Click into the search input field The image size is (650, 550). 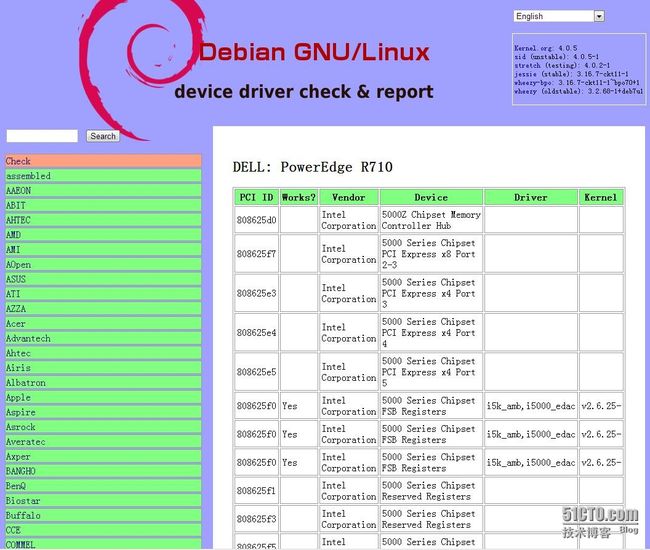point(42,136)
